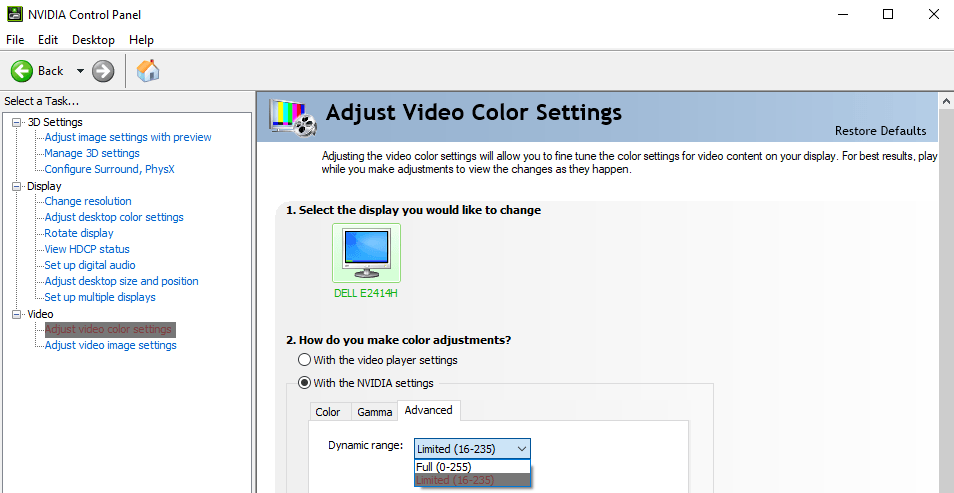This screenshot has height=493, width=954.
Task: Open Set up multiple displays
Action: 100,297
